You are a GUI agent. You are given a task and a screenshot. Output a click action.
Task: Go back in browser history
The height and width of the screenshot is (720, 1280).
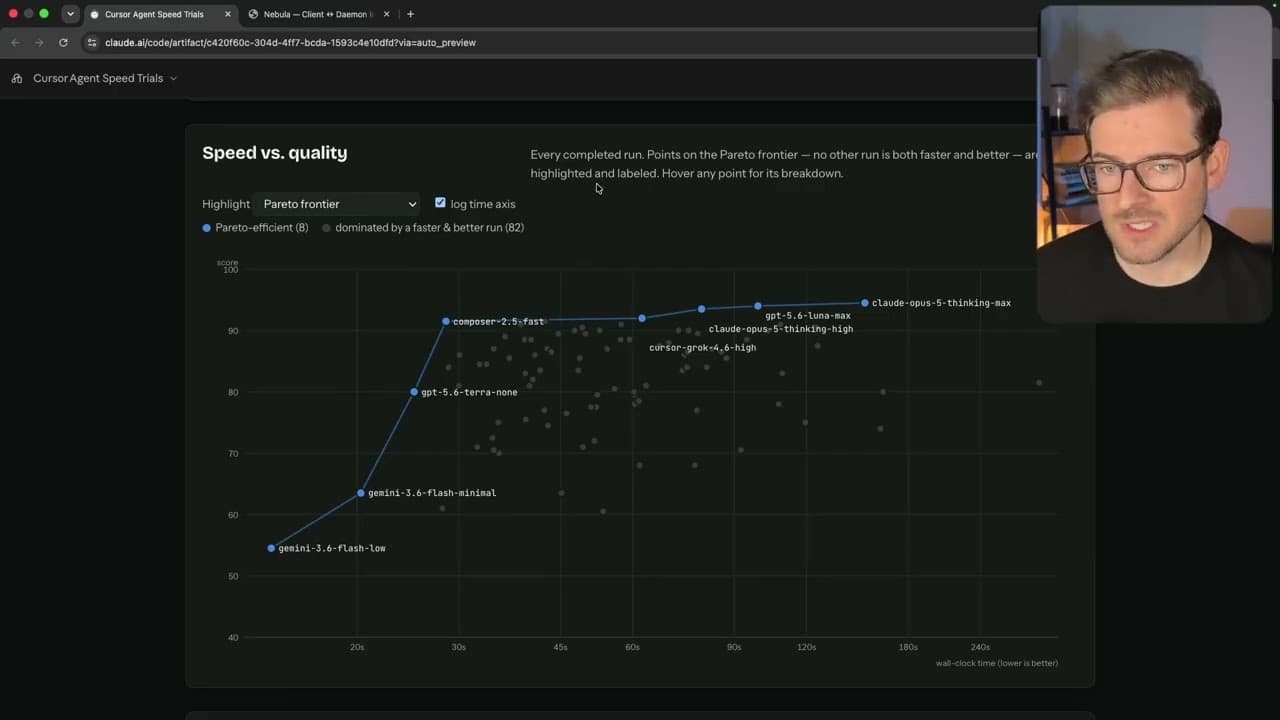15,43
